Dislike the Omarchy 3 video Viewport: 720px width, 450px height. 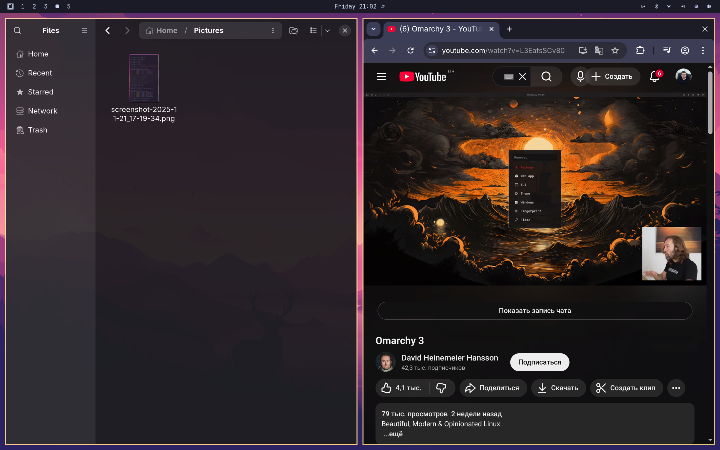tap(441, 388)
